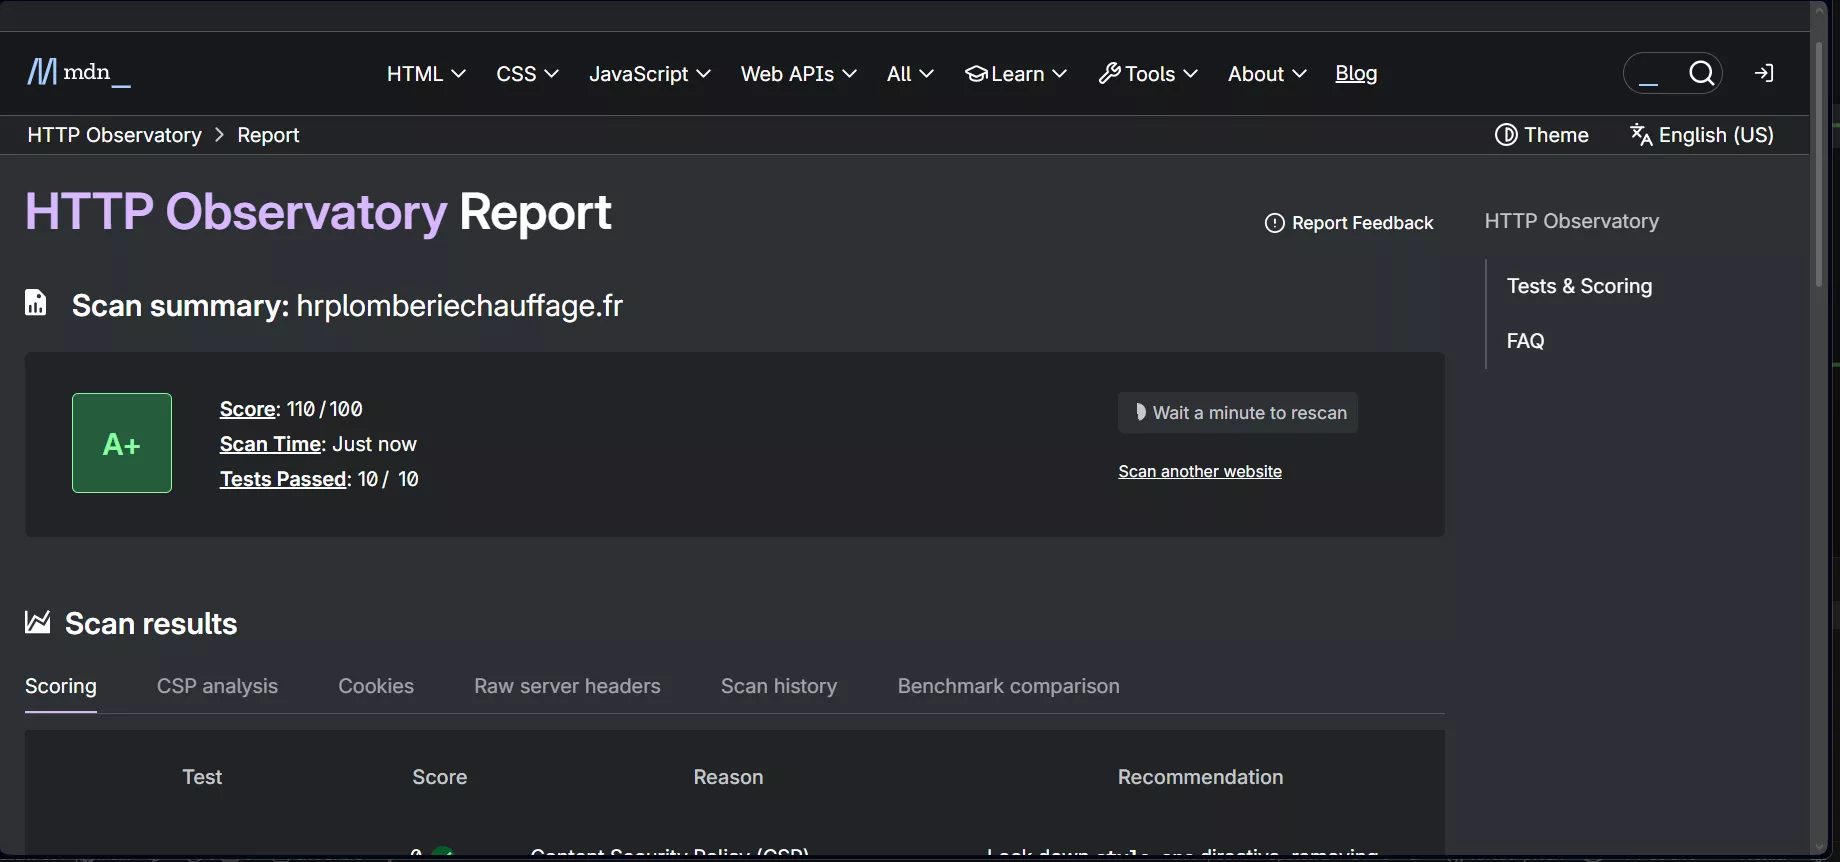Open the search magnifier icon
This screenshot has height=862, width=1840.
point(1702,73)
